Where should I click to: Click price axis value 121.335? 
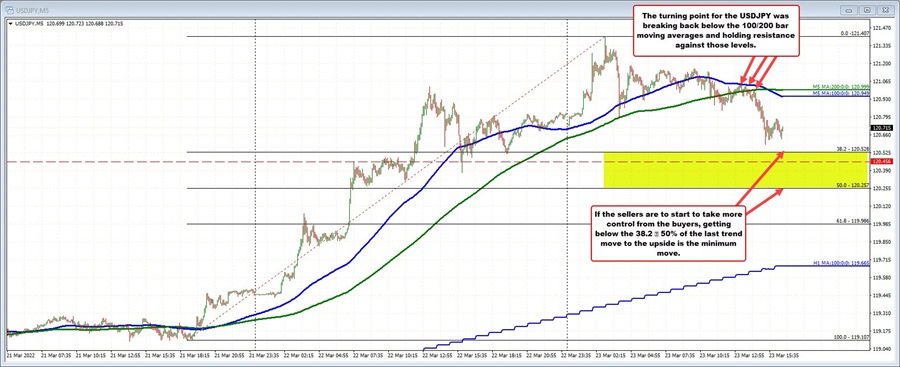[x=882, y=45]
